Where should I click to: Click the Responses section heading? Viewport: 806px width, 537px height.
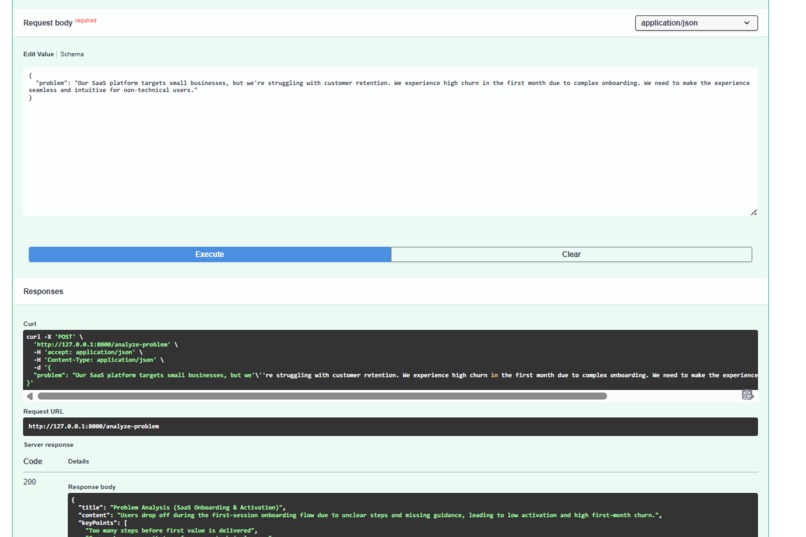43,291
